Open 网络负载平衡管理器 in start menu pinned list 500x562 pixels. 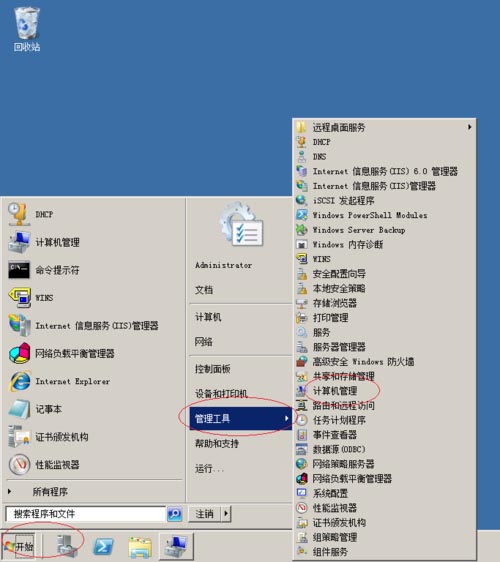pos(75,353)
